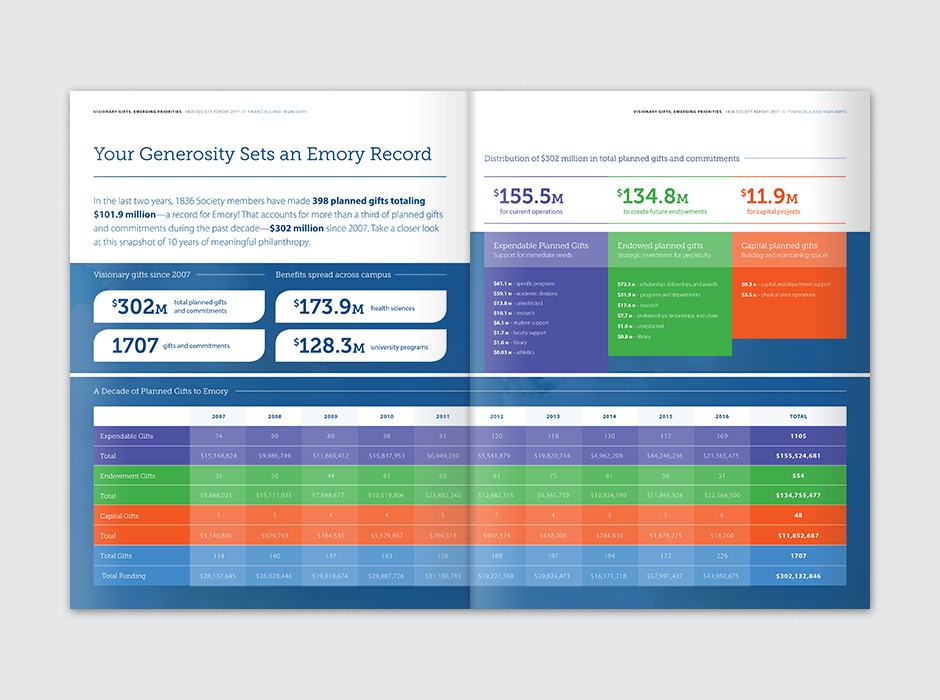Click the 1707 gifts and commitments box

tap(179, 346)
